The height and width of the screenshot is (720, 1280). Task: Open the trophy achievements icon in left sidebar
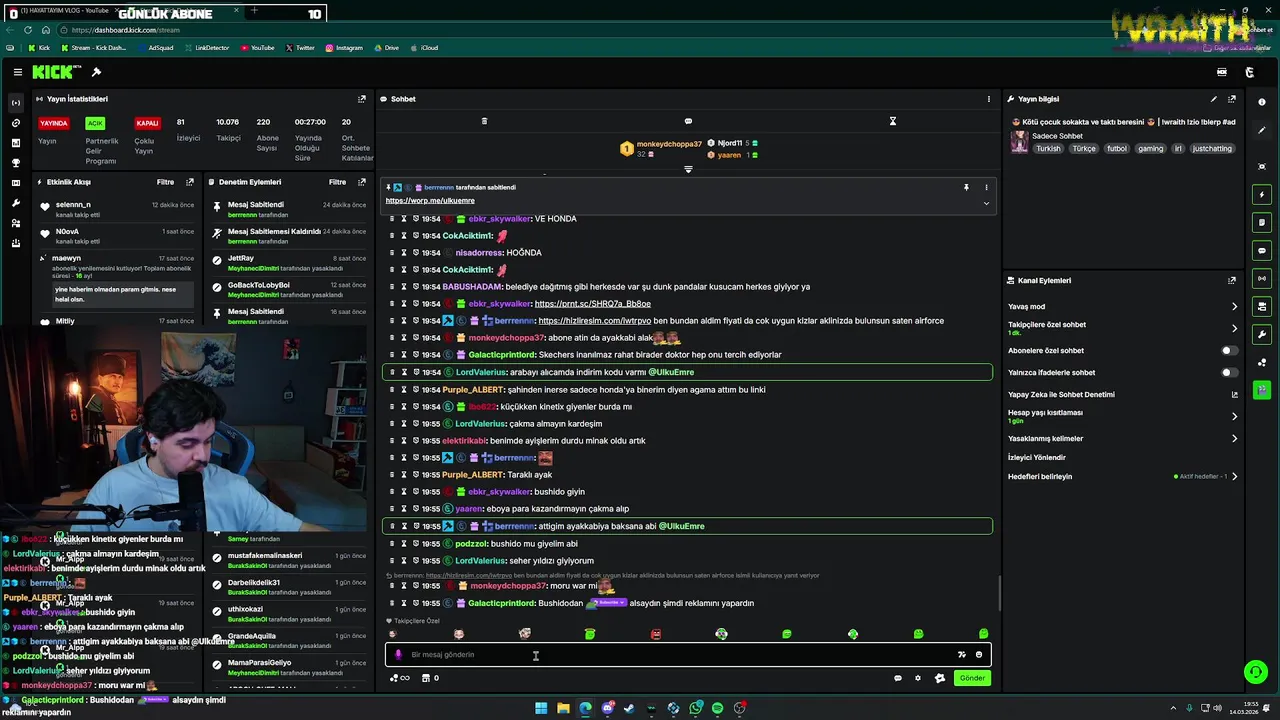[x=15, y=163]
